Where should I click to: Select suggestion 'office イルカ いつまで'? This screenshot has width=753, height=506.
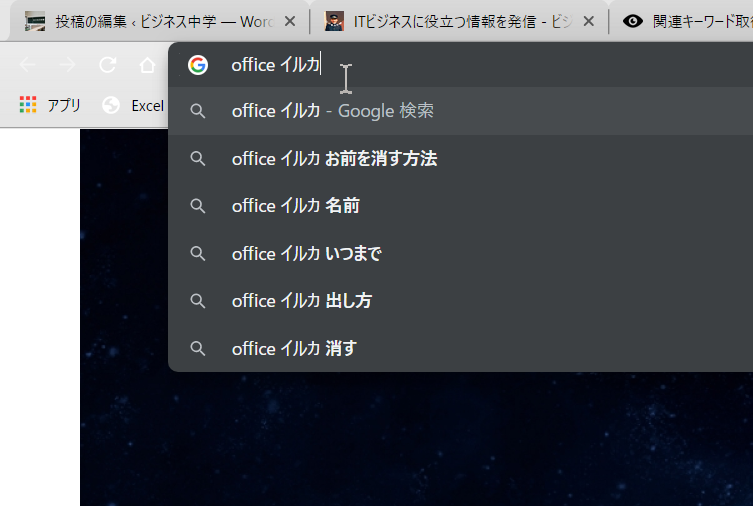click(461, 253)
